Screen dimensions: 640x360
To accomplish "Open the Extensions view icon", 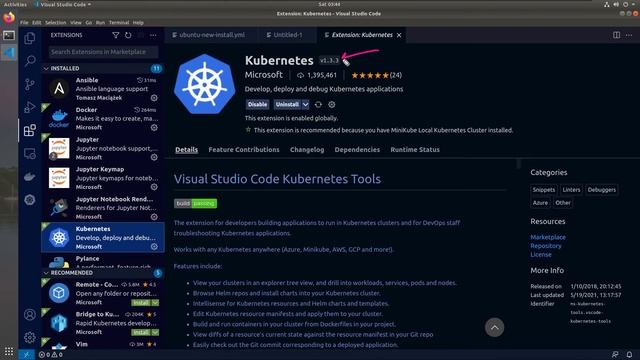I will point(29,130).
